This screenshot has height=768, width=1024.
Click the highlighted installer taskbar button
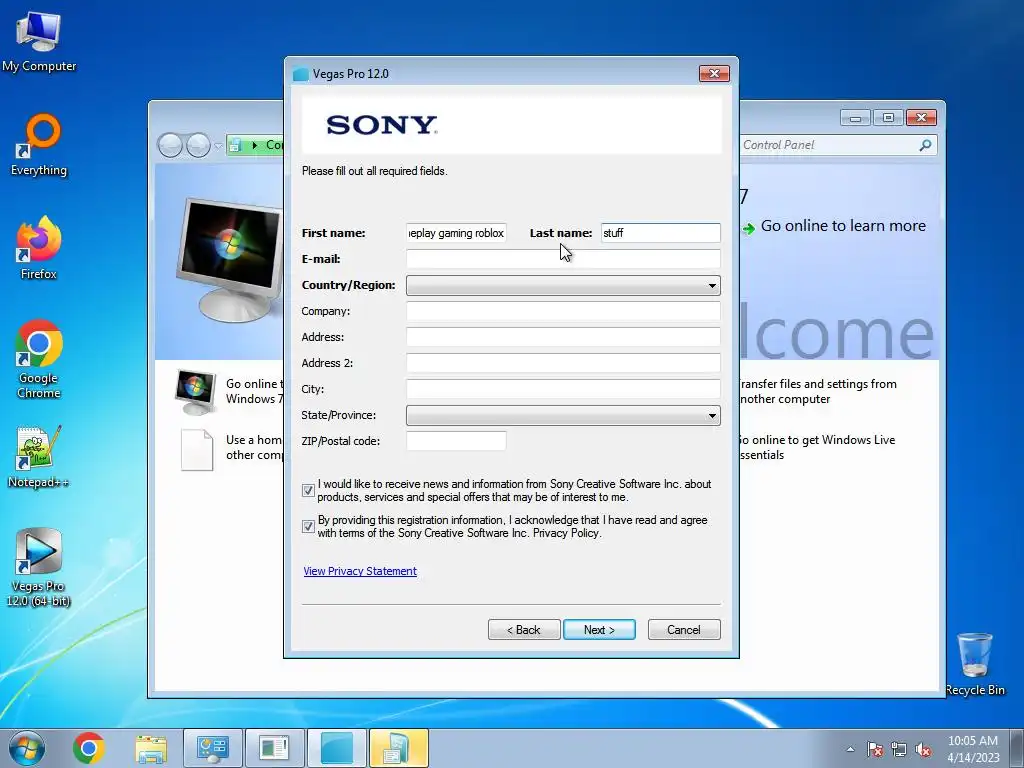398,748
